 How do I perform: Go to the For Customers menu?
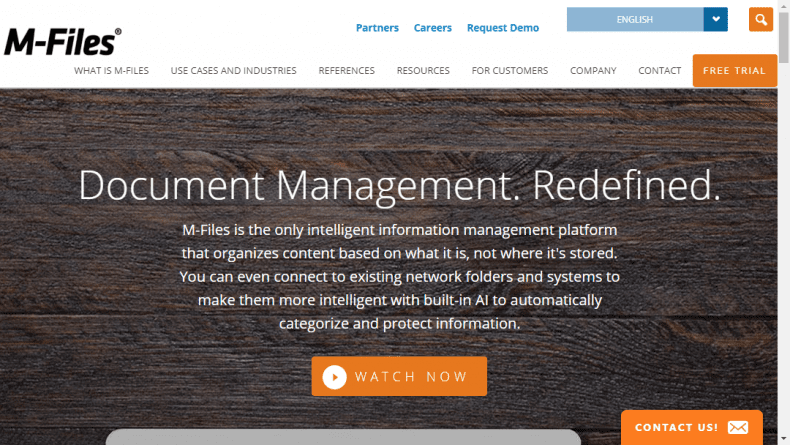pyautogui.click(x=510, y=71)
